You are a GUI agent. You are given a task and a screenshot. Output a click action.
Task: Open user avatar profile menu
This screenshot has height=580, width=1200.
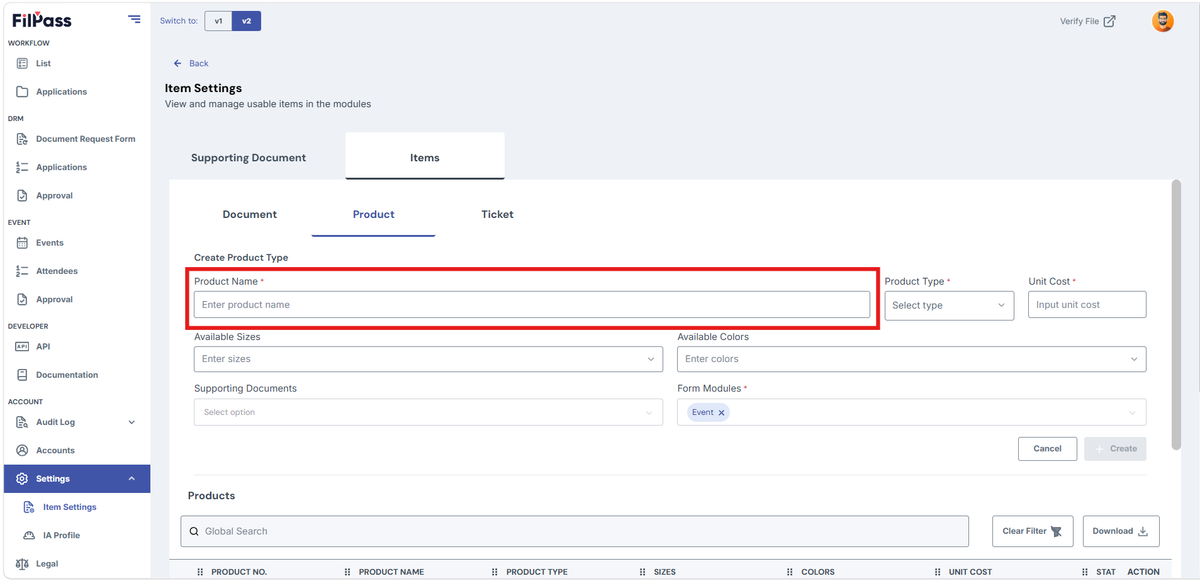click(x=1162, y=21)
